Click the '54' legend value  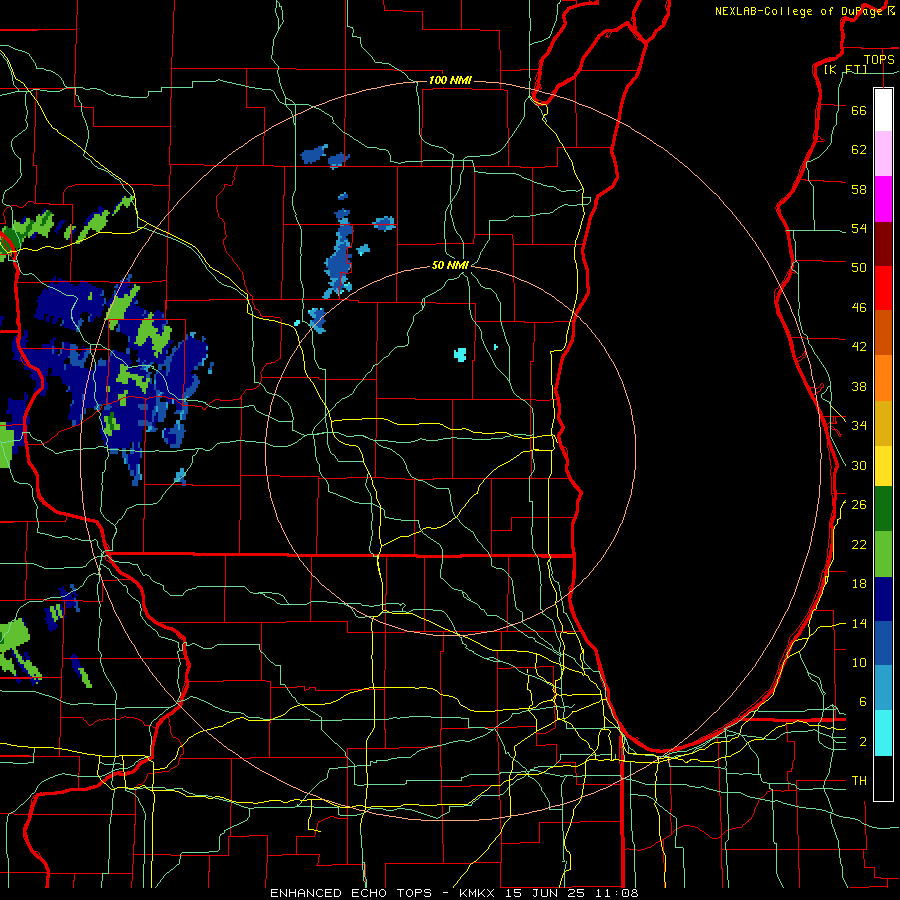pyautogui.click(x=859, y=228)
